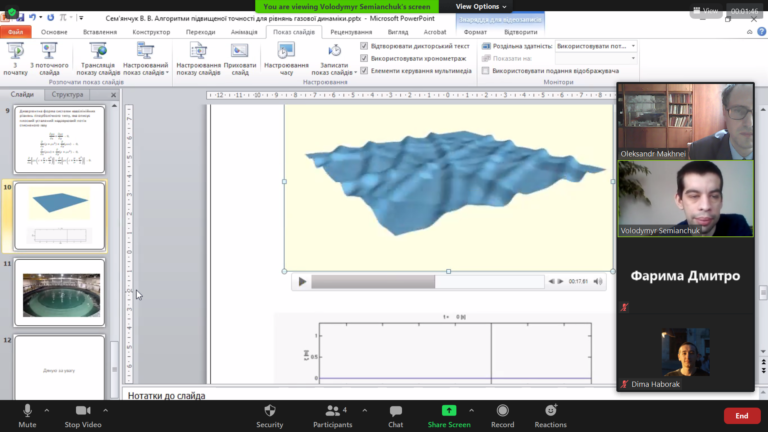Click the hide slide icon
The image size is (768, 432).
click(240, 50)
